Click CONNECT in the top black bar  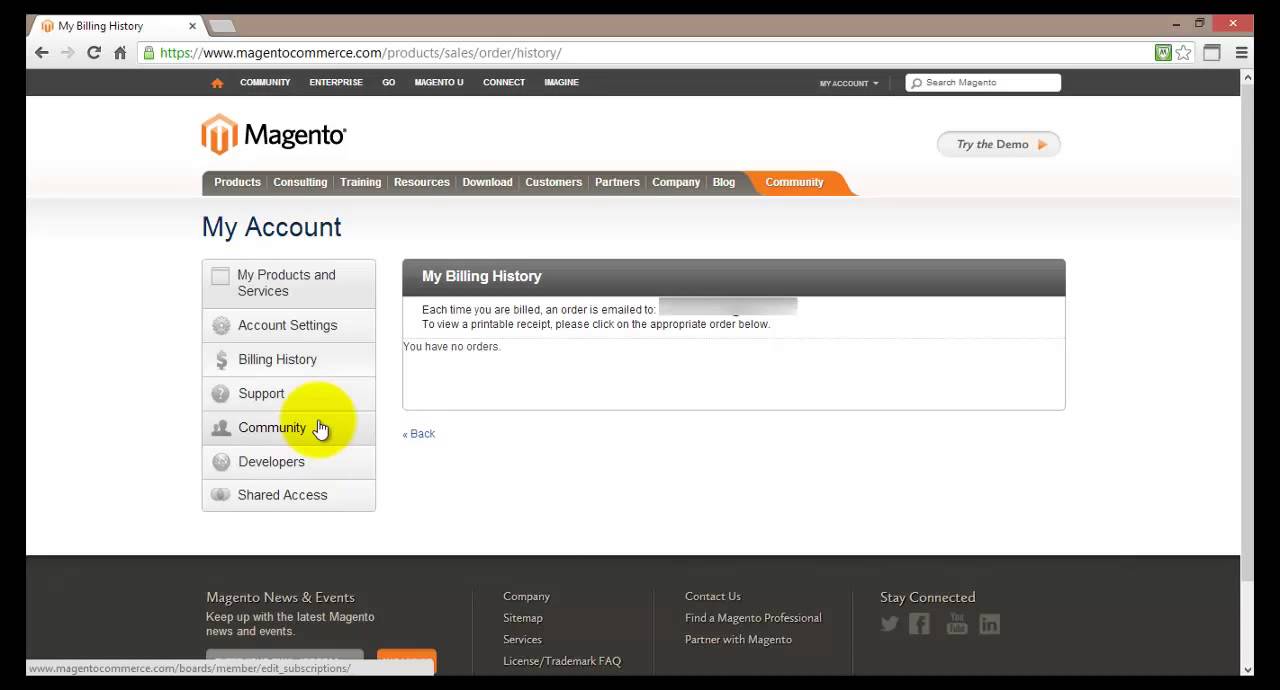504,82
